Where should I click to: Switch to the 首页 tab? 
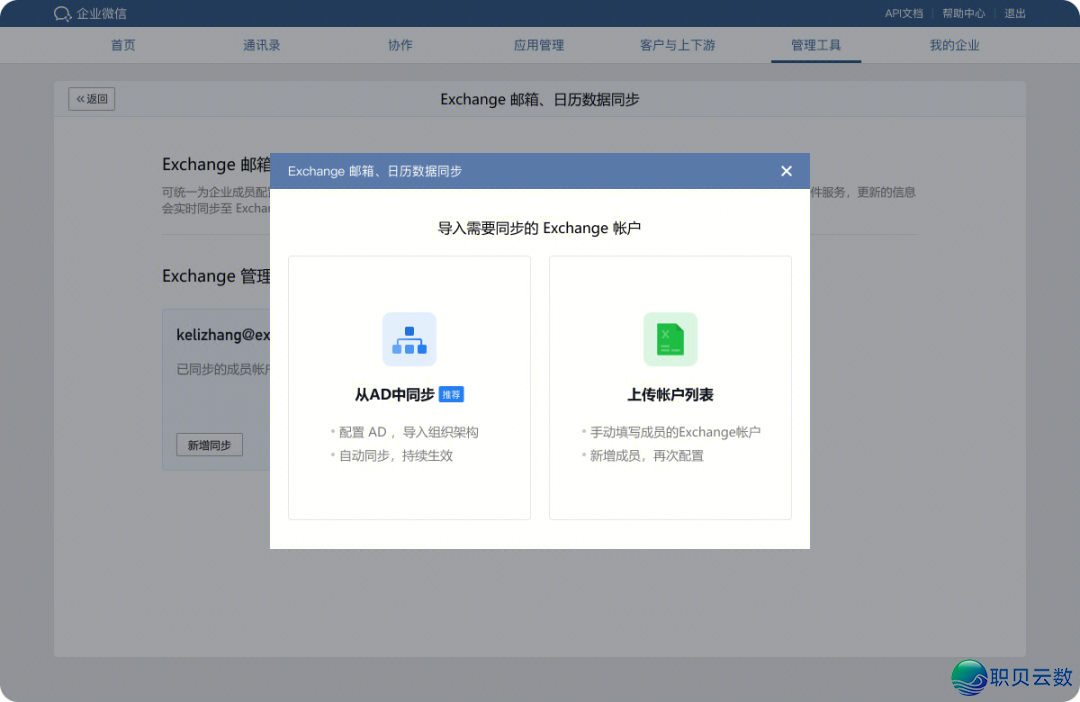coord(123,44)
